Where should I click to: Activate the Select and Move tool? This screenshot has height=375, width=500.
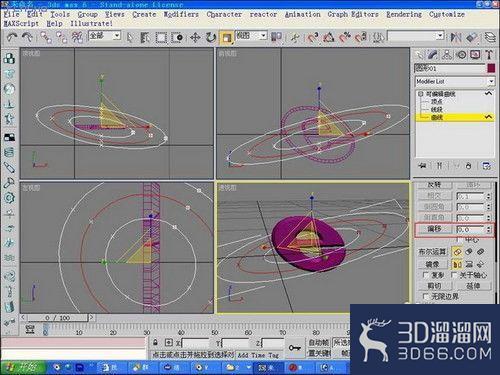[195, 38]
